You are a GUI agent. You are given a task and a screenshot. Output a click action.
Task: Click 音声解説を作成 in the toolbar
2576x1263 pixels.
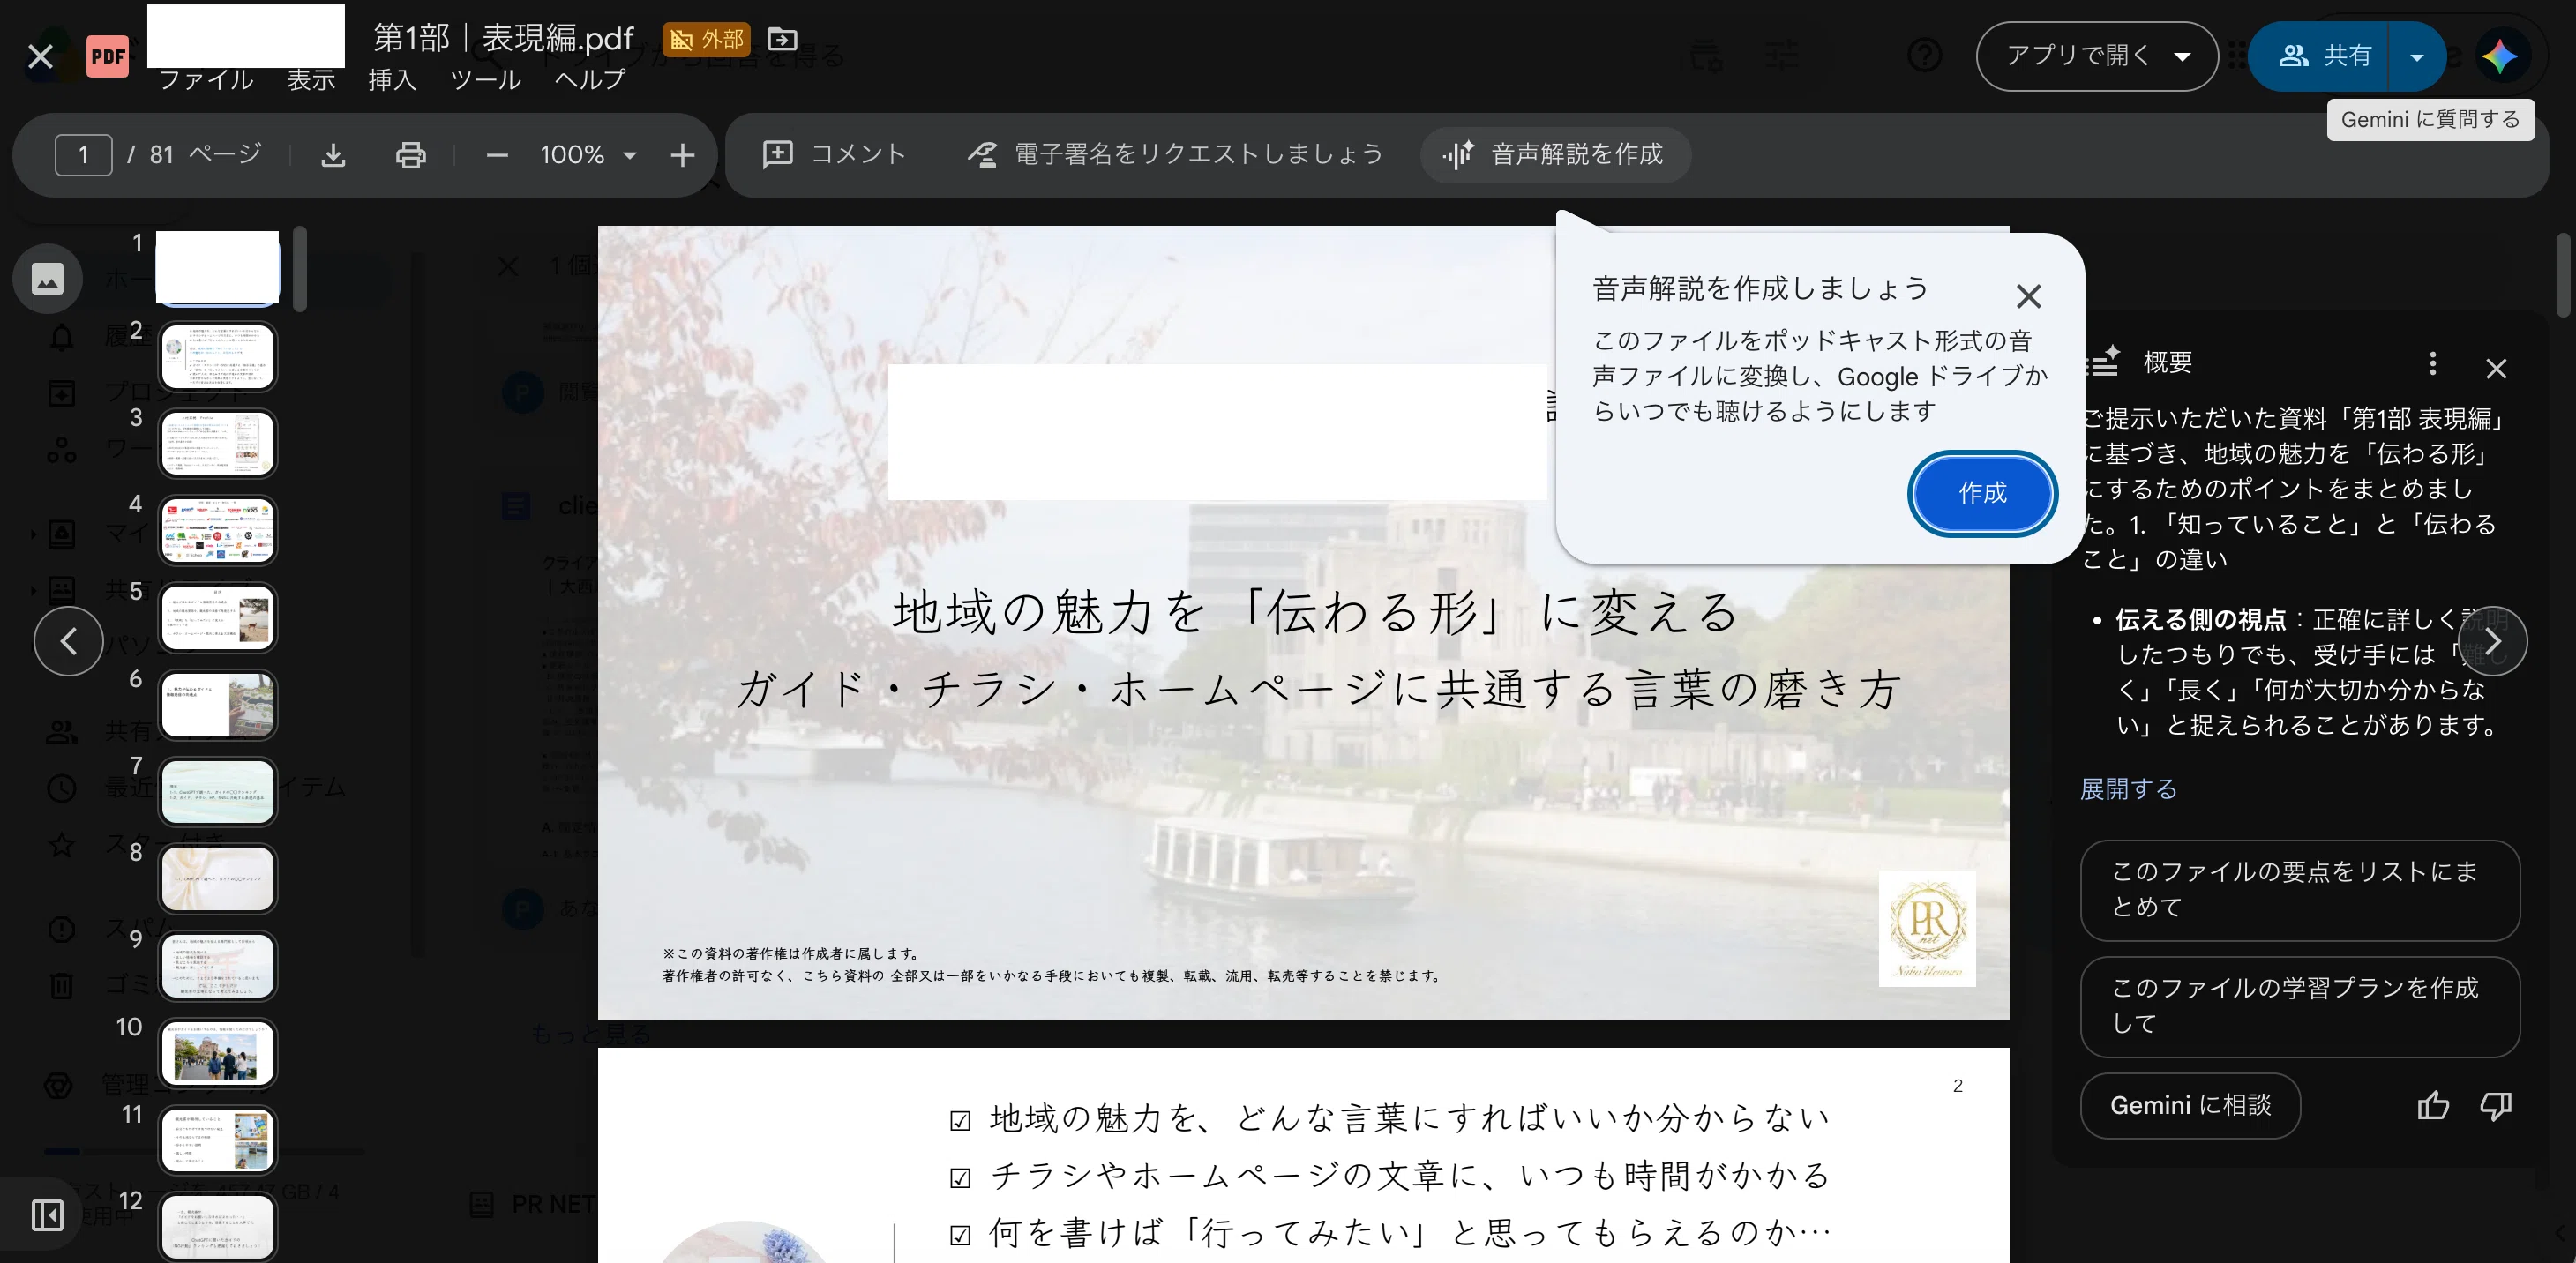pyautogui.click(x=1554, y=154)
